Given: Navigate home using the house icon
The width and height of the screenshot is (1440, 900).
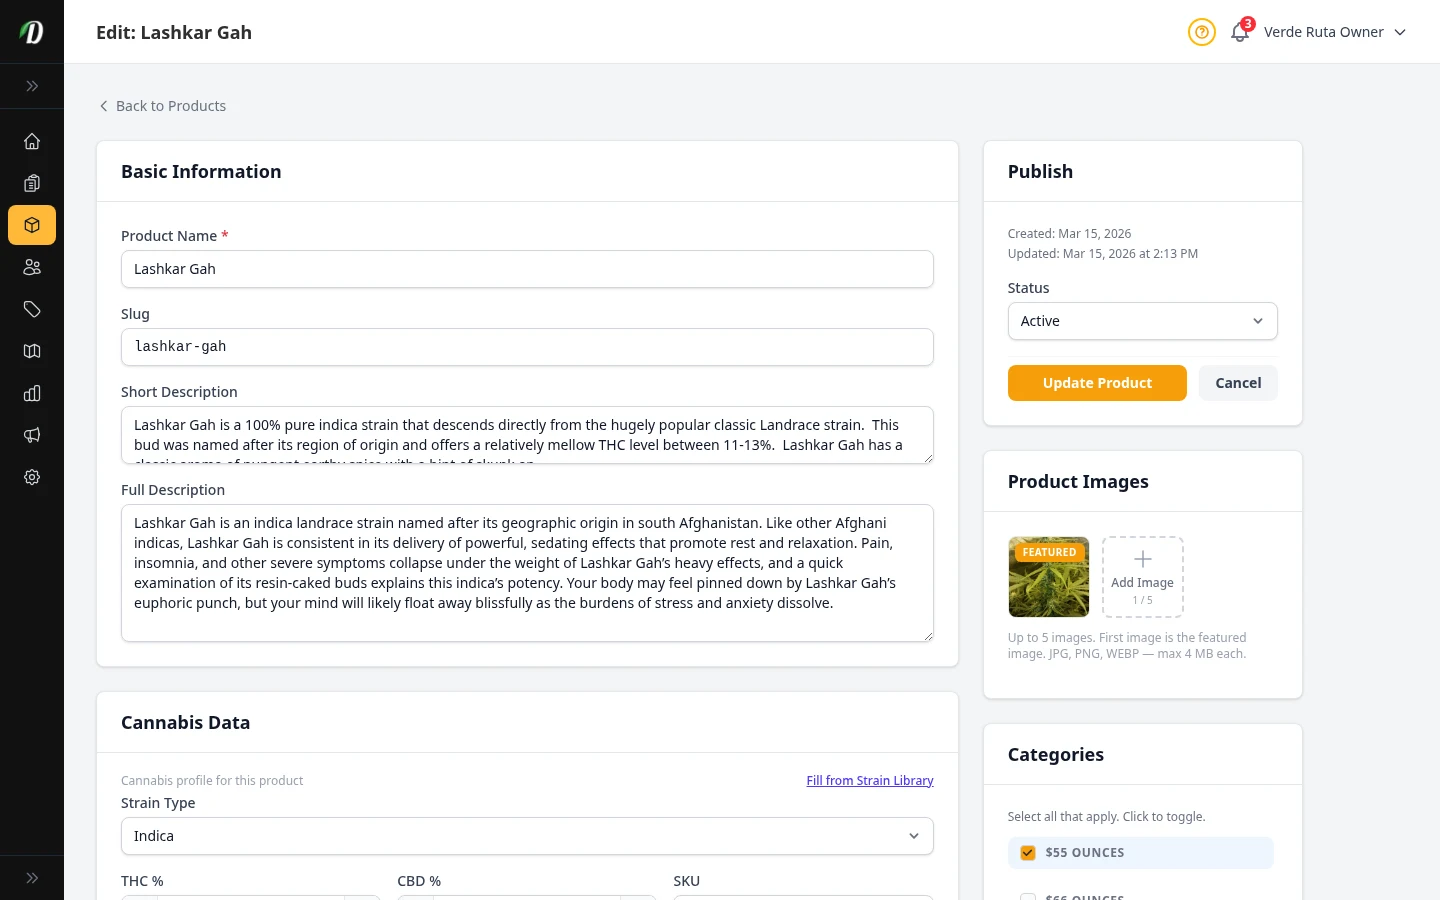Looking at the screenshot, I should click(32, 141).
